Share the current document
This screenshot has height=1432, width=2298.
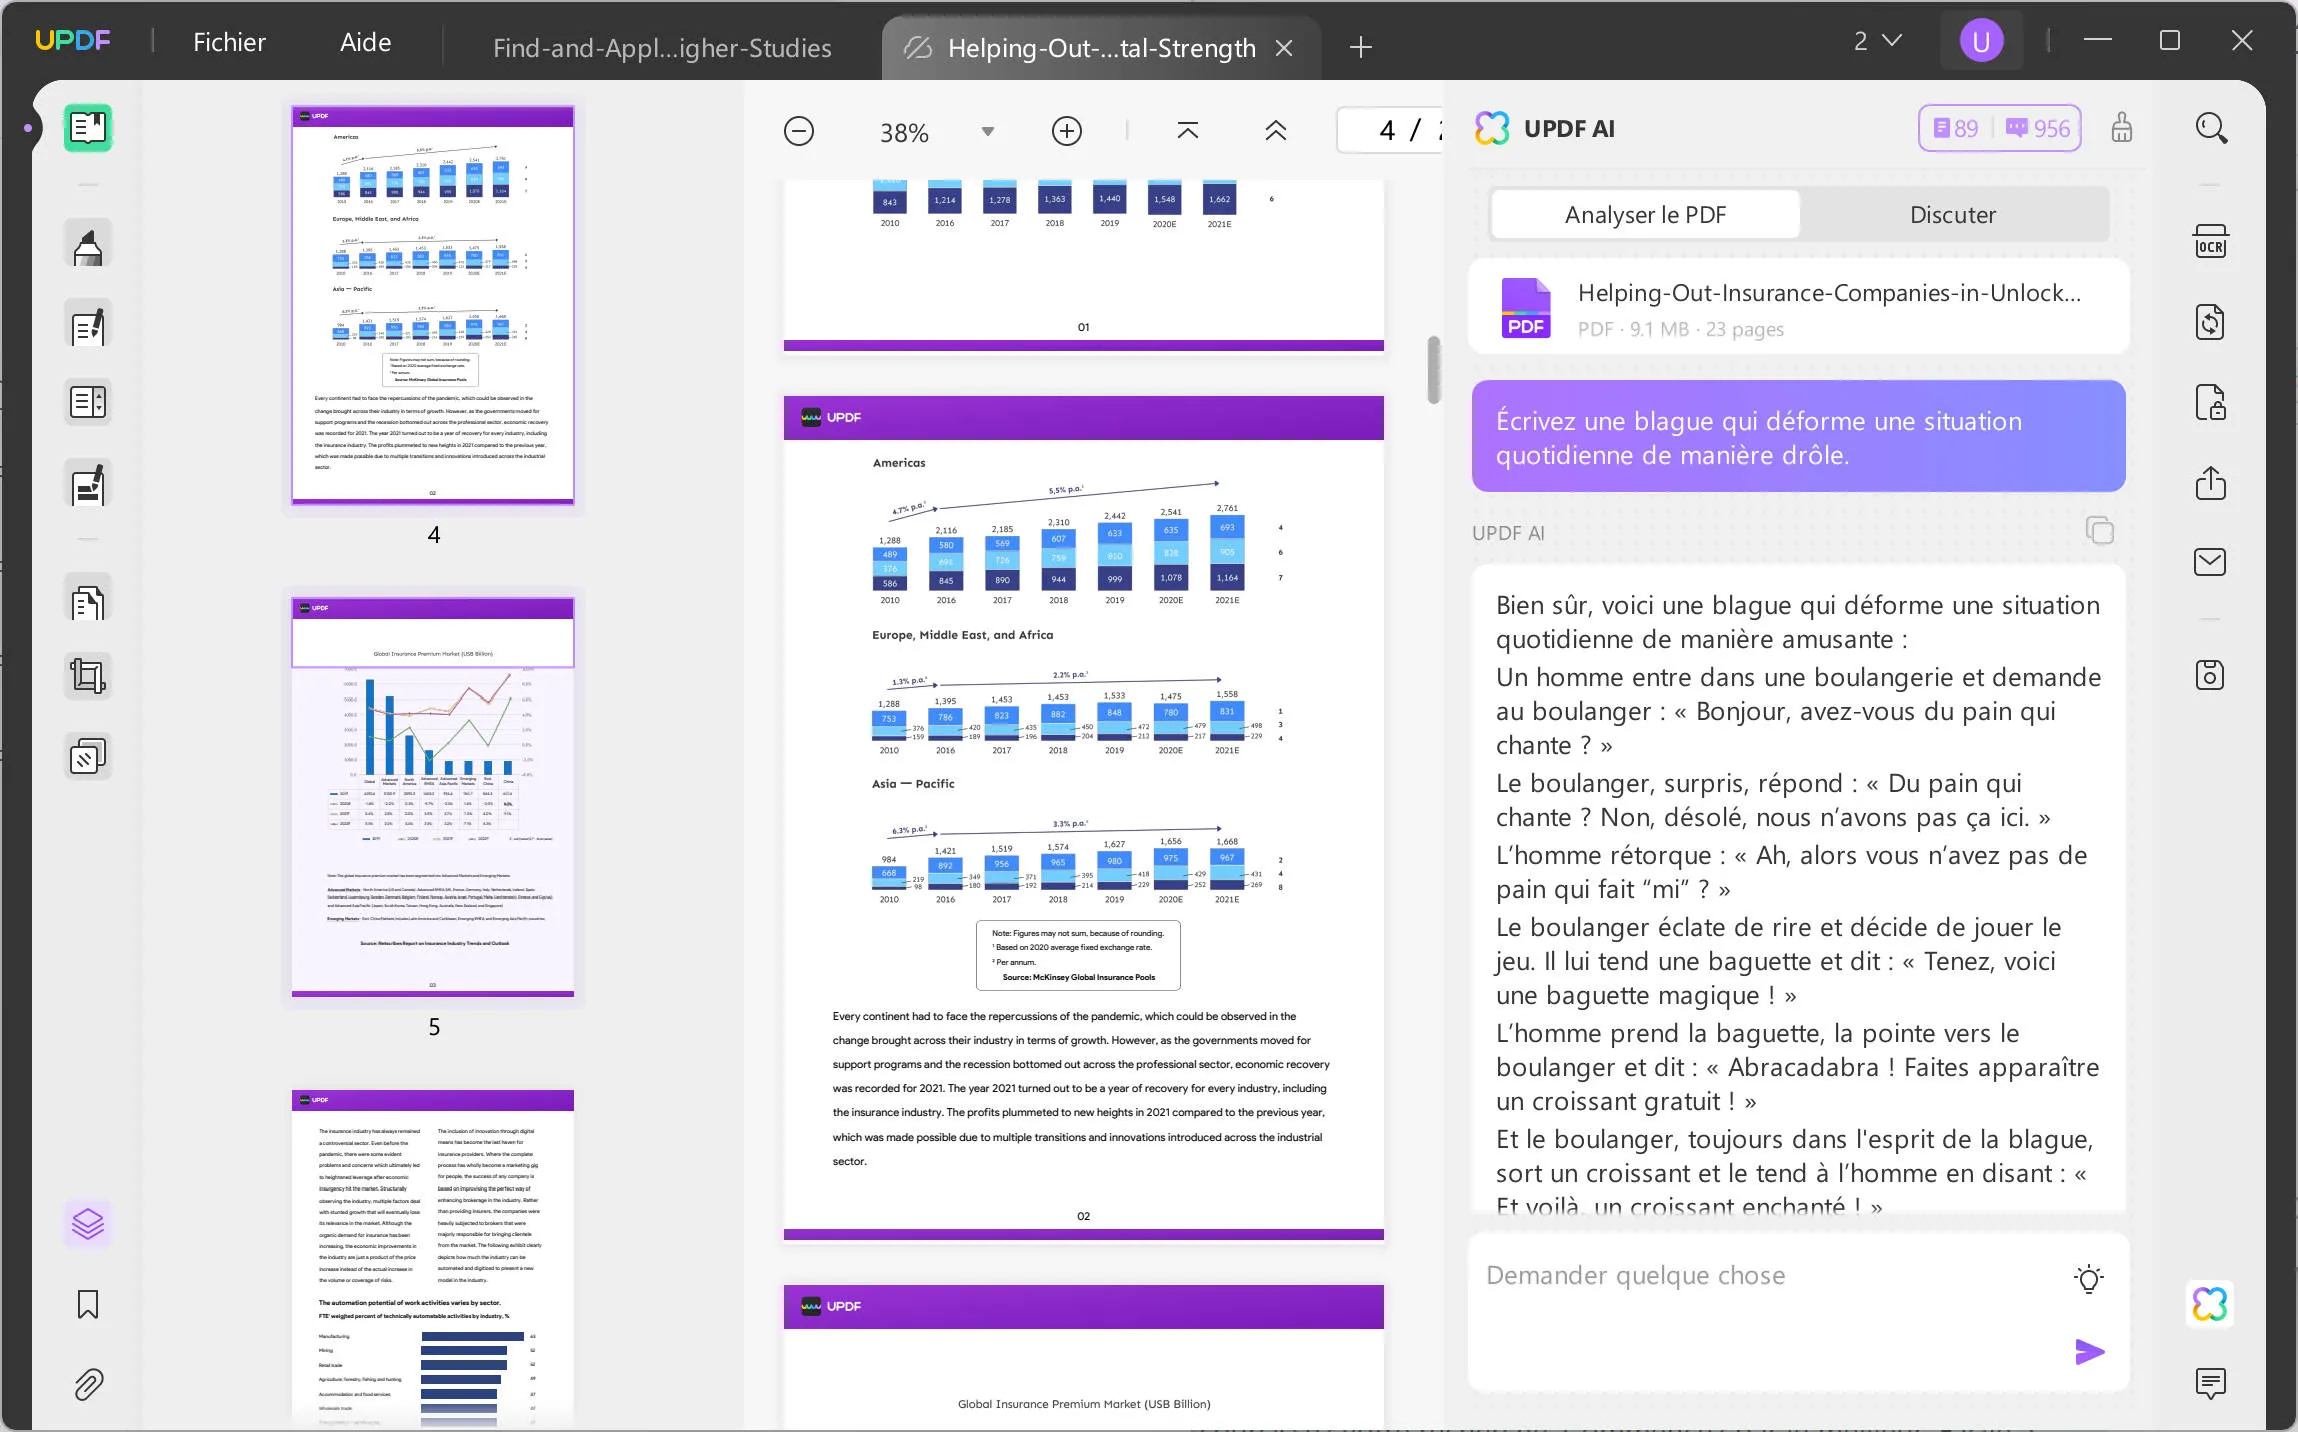(2210, 483)
